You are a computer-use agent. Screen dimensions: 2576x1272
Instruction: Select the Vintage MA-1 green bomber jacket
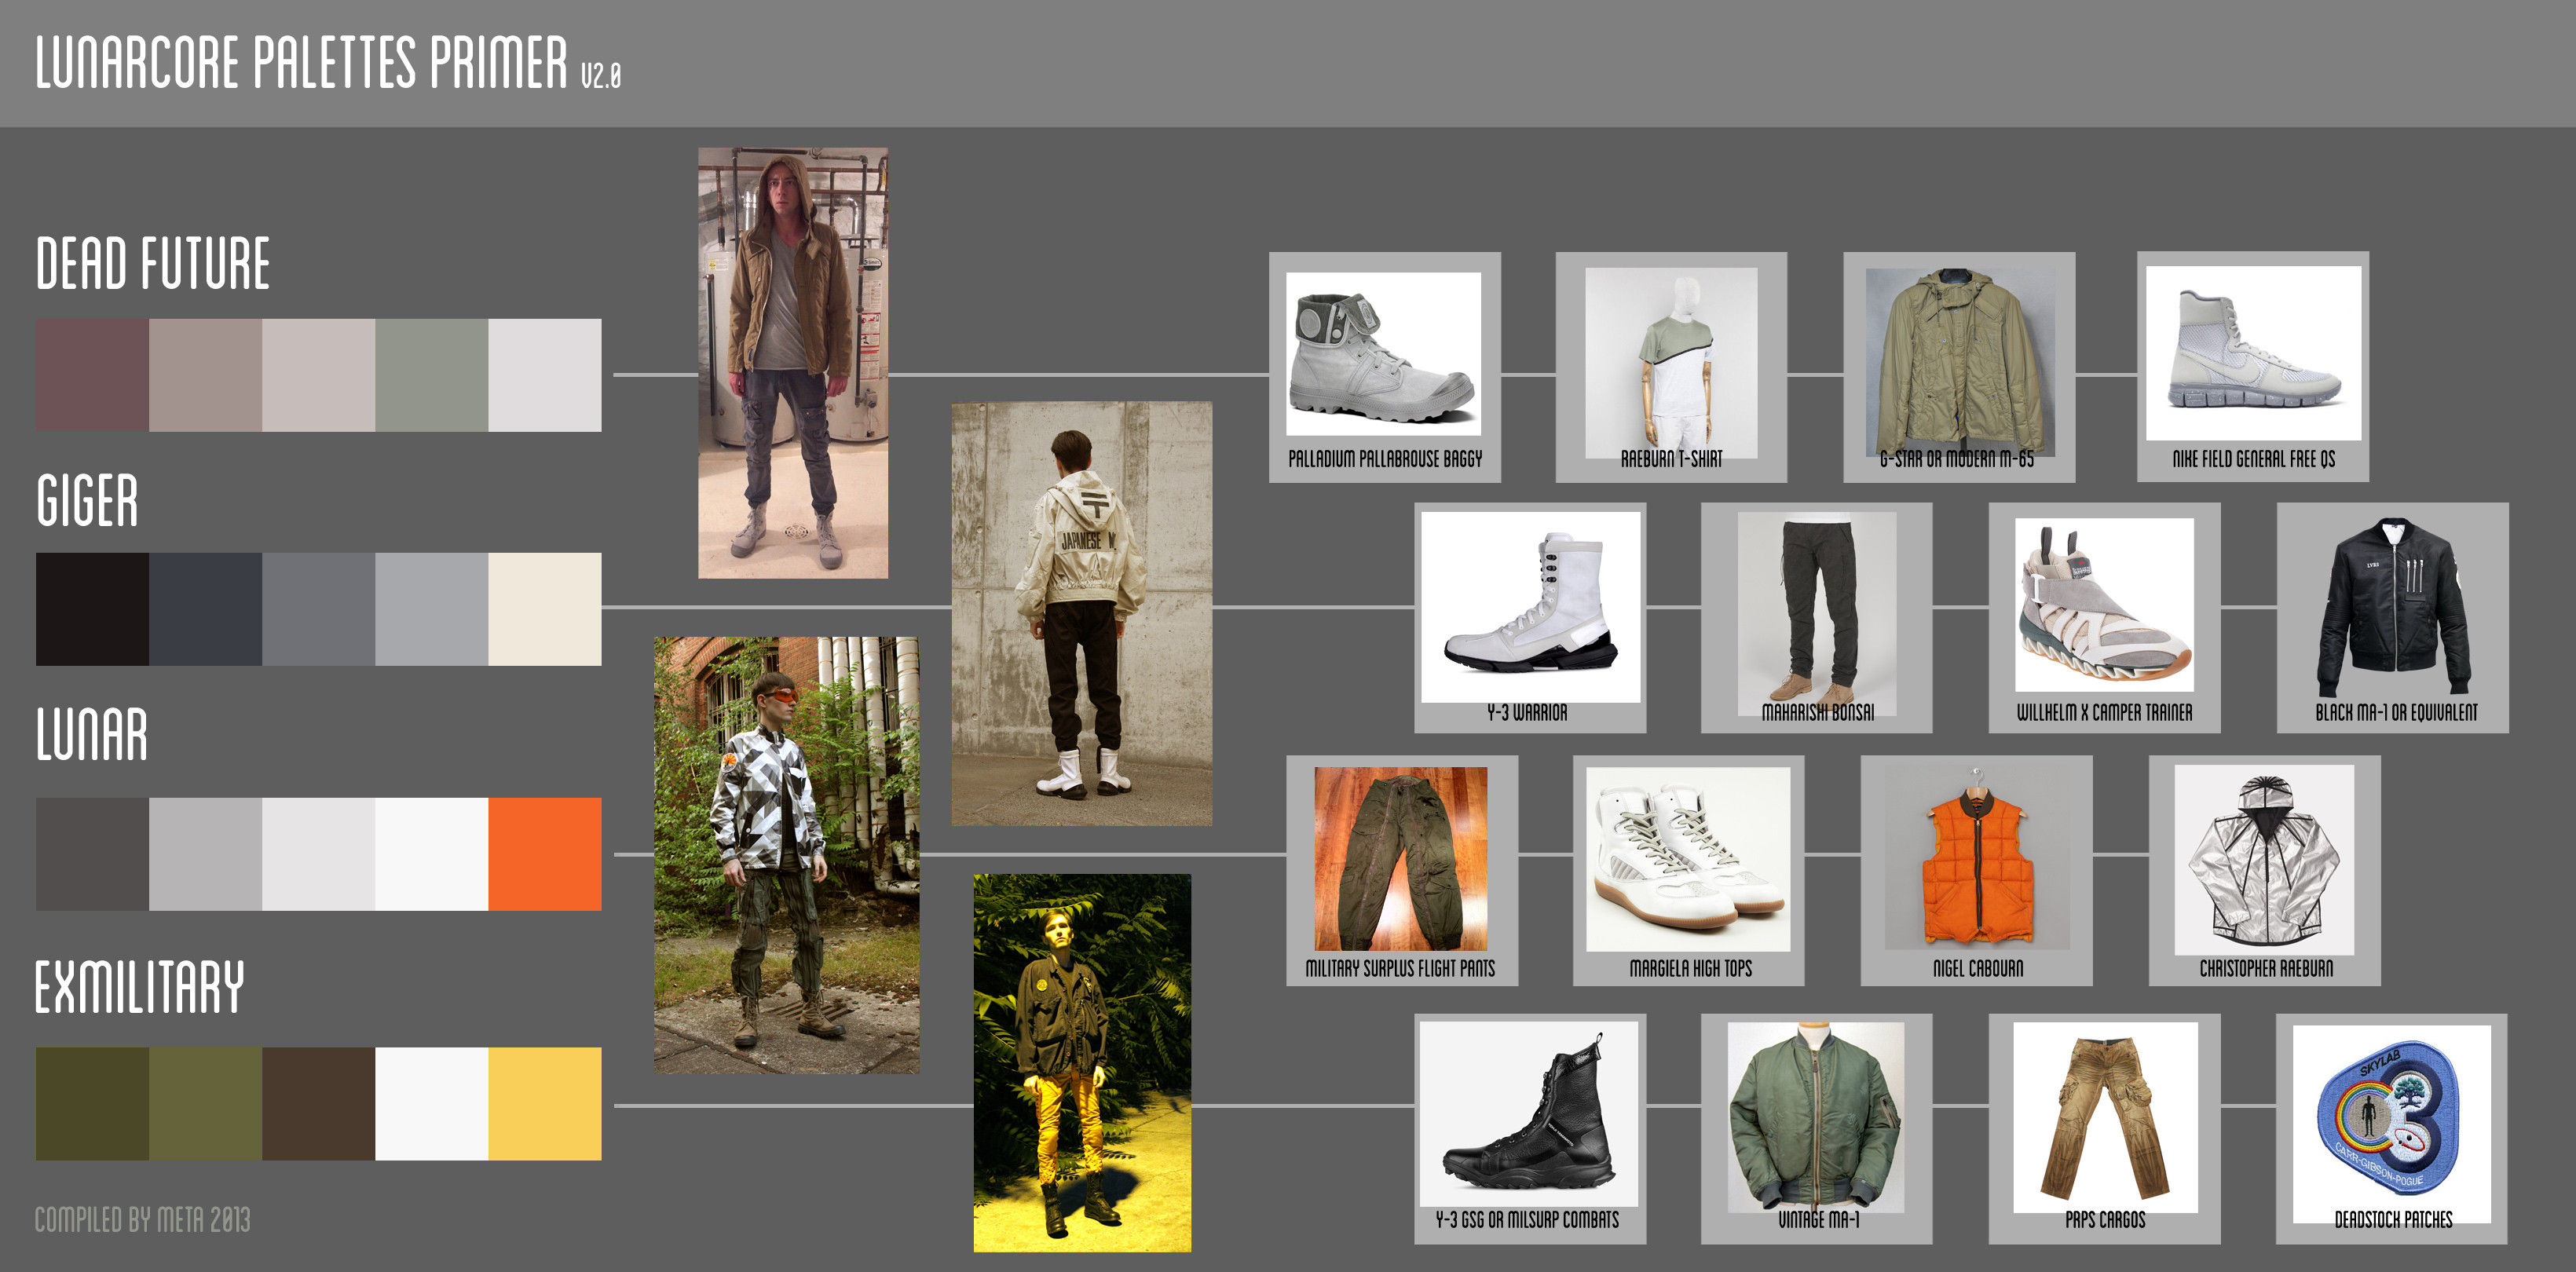pyautogui.click(x=1815, y=1117)
